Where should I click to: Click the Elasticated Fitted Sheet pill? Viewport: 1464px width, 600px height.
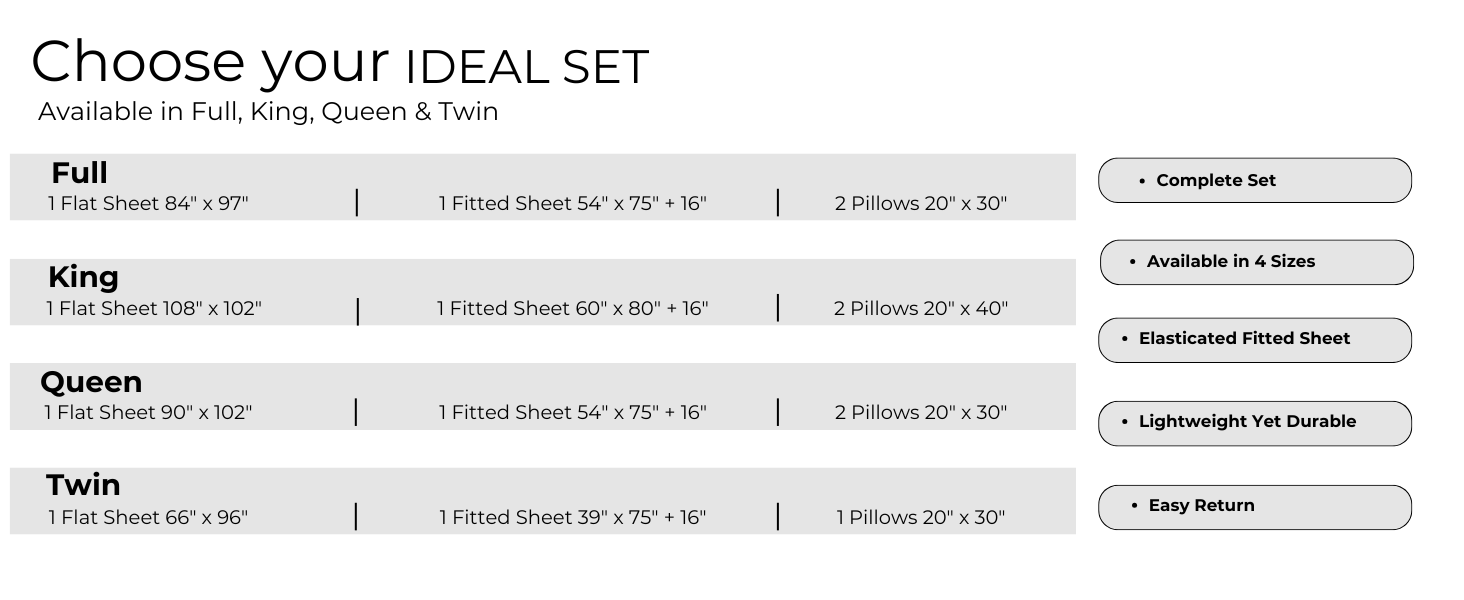point(1254,340)
